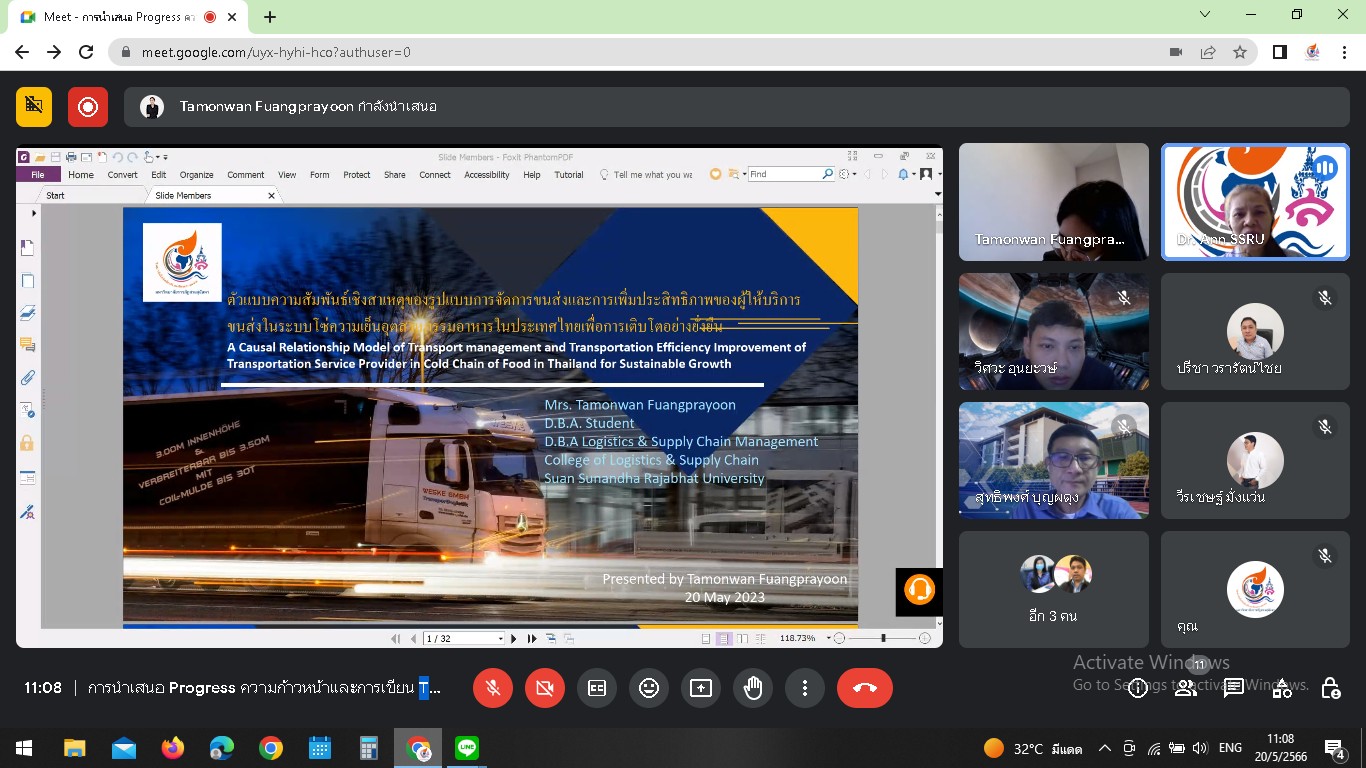1366x768 pixels.
Task: Reload the current page
Action: pos(86,52)
